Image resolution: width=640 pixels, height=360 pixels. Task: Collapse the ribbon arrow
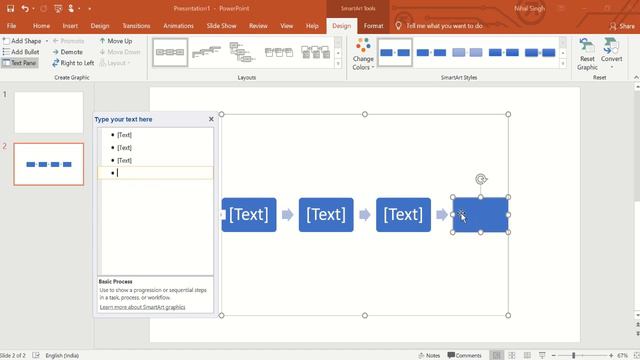tap(636, 77)
